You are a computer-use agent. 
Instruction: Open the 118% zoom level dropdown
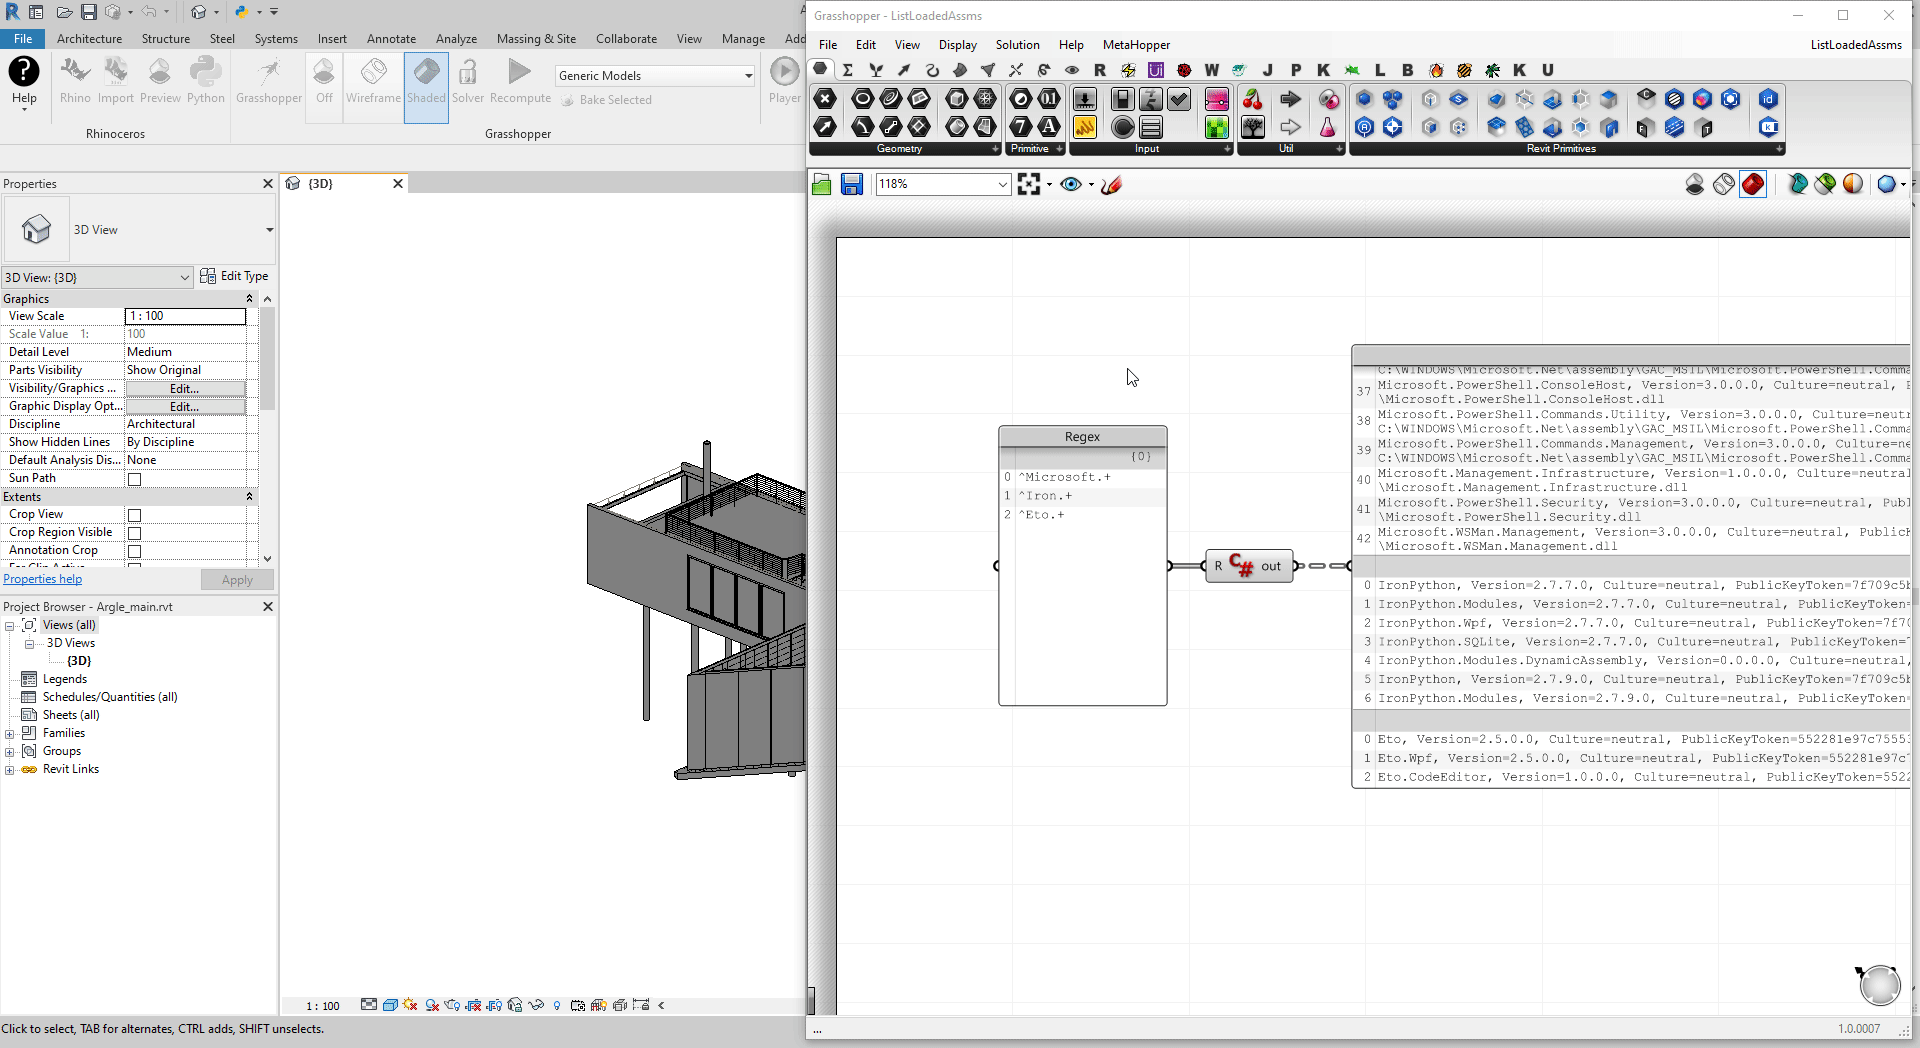(1002, 184)
